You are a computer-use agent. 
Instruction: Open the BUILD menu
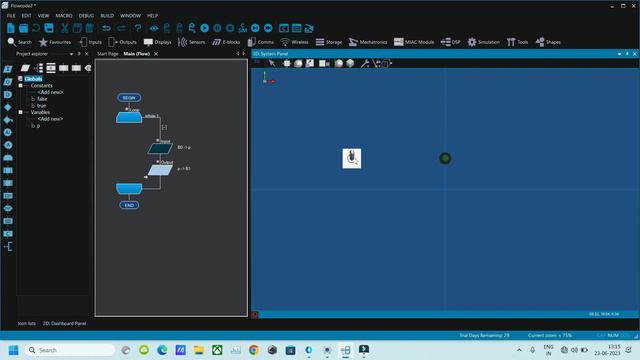click(x=107, y=16)
